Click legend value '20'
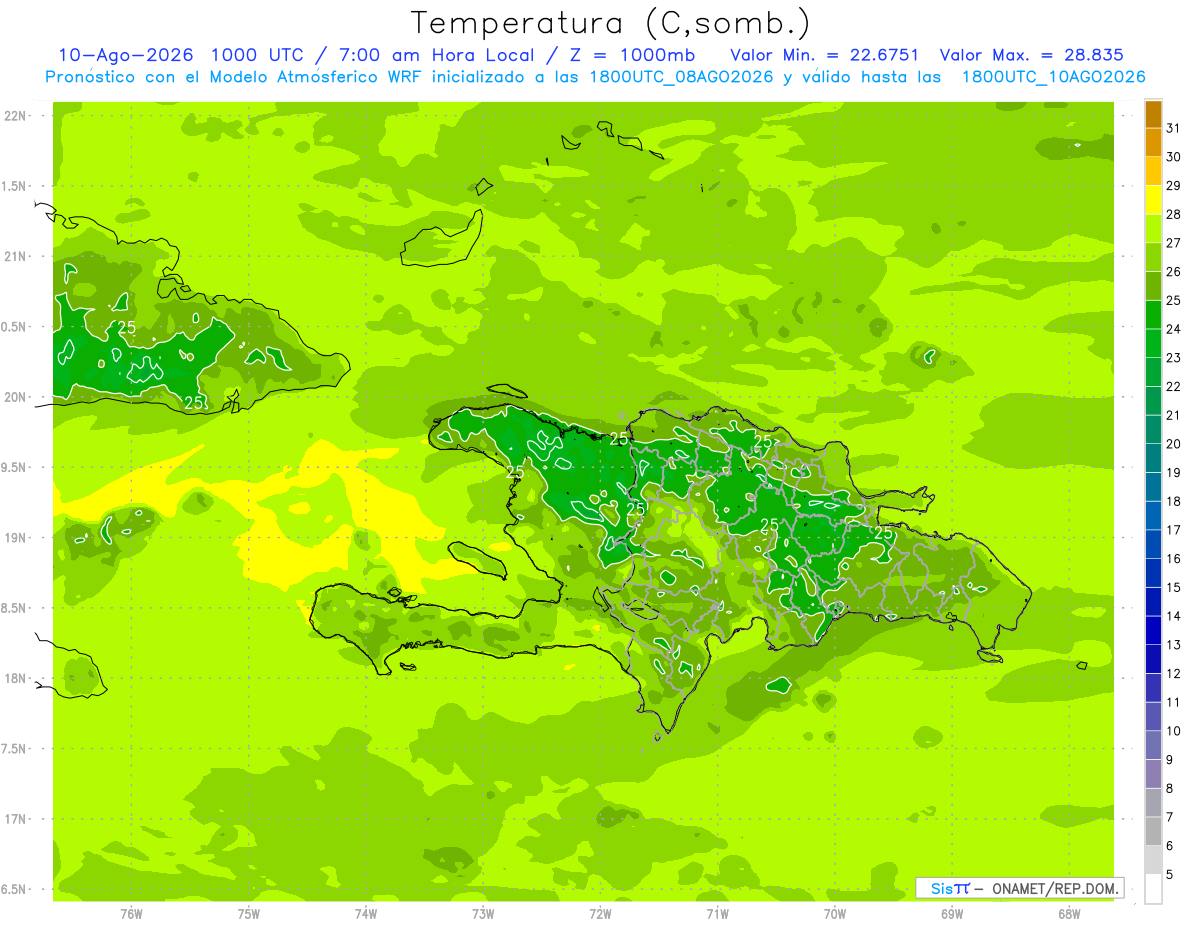 (x=1173, y=444)
